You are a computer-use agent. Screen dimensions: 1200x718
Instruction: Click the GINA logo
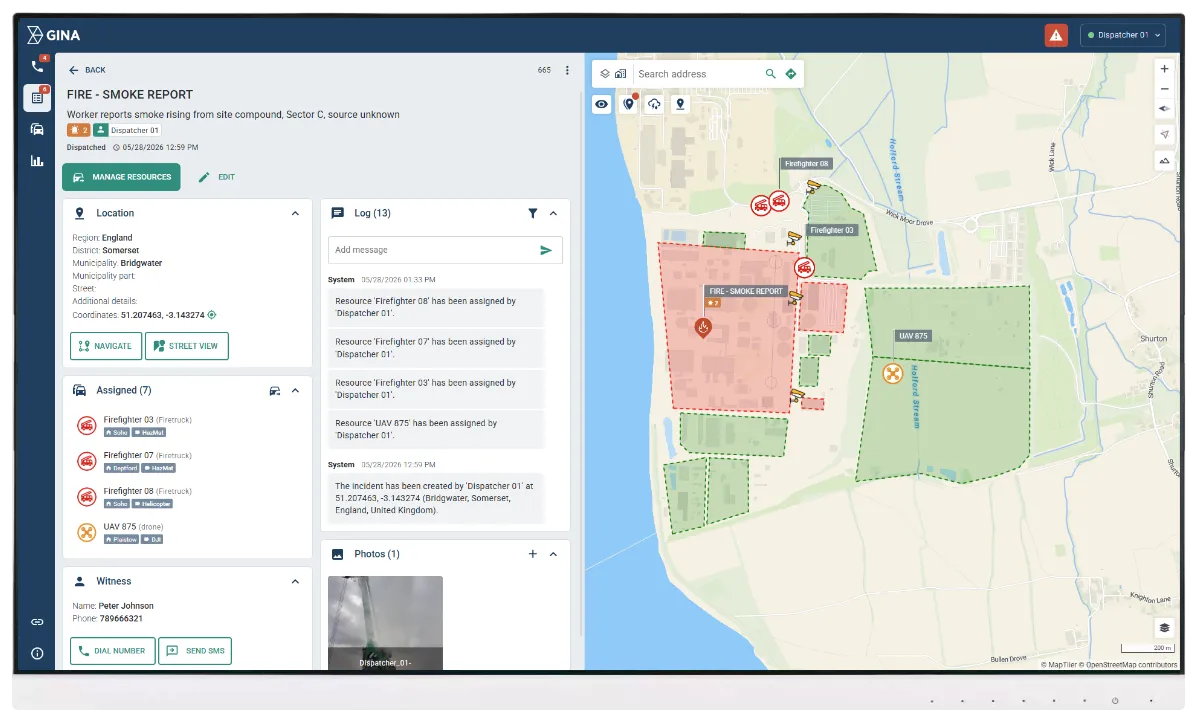pyautogui.click(x=54, y=35)
